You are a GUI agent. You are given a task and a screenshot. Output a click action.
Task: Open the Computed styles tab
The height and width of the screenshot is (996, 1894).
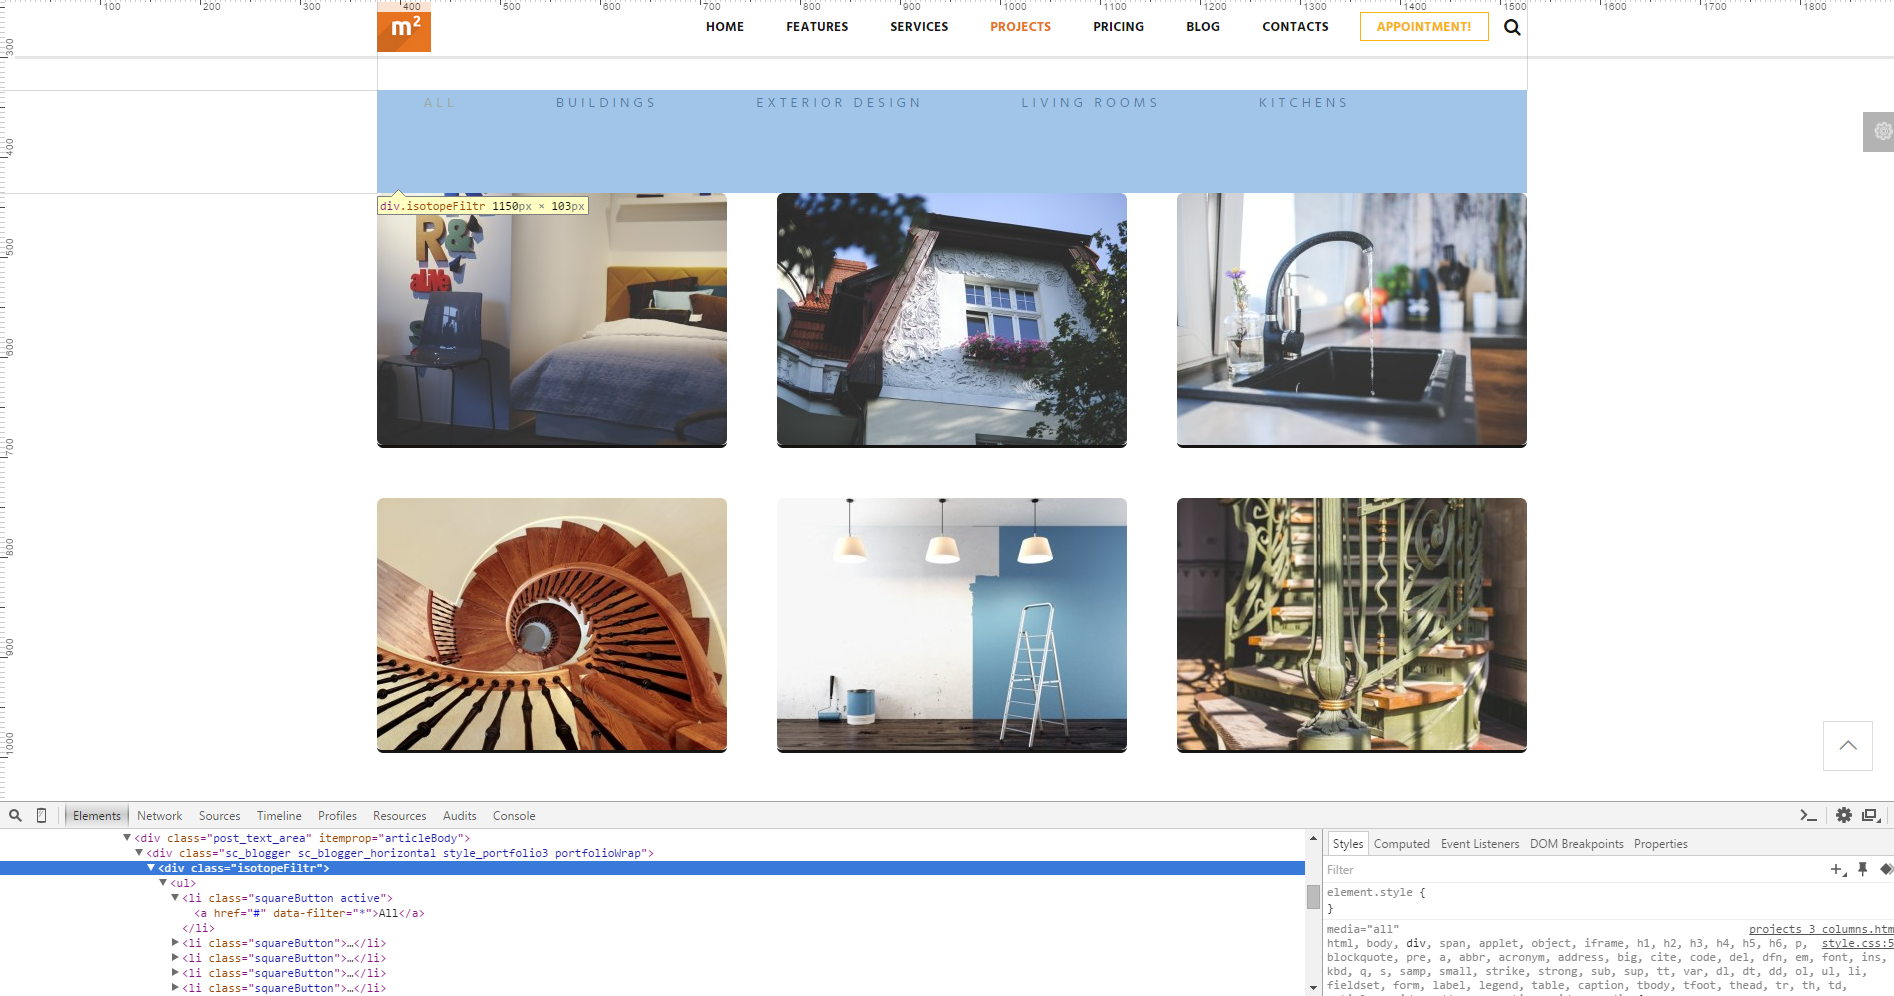click(x=1401, y=844)
